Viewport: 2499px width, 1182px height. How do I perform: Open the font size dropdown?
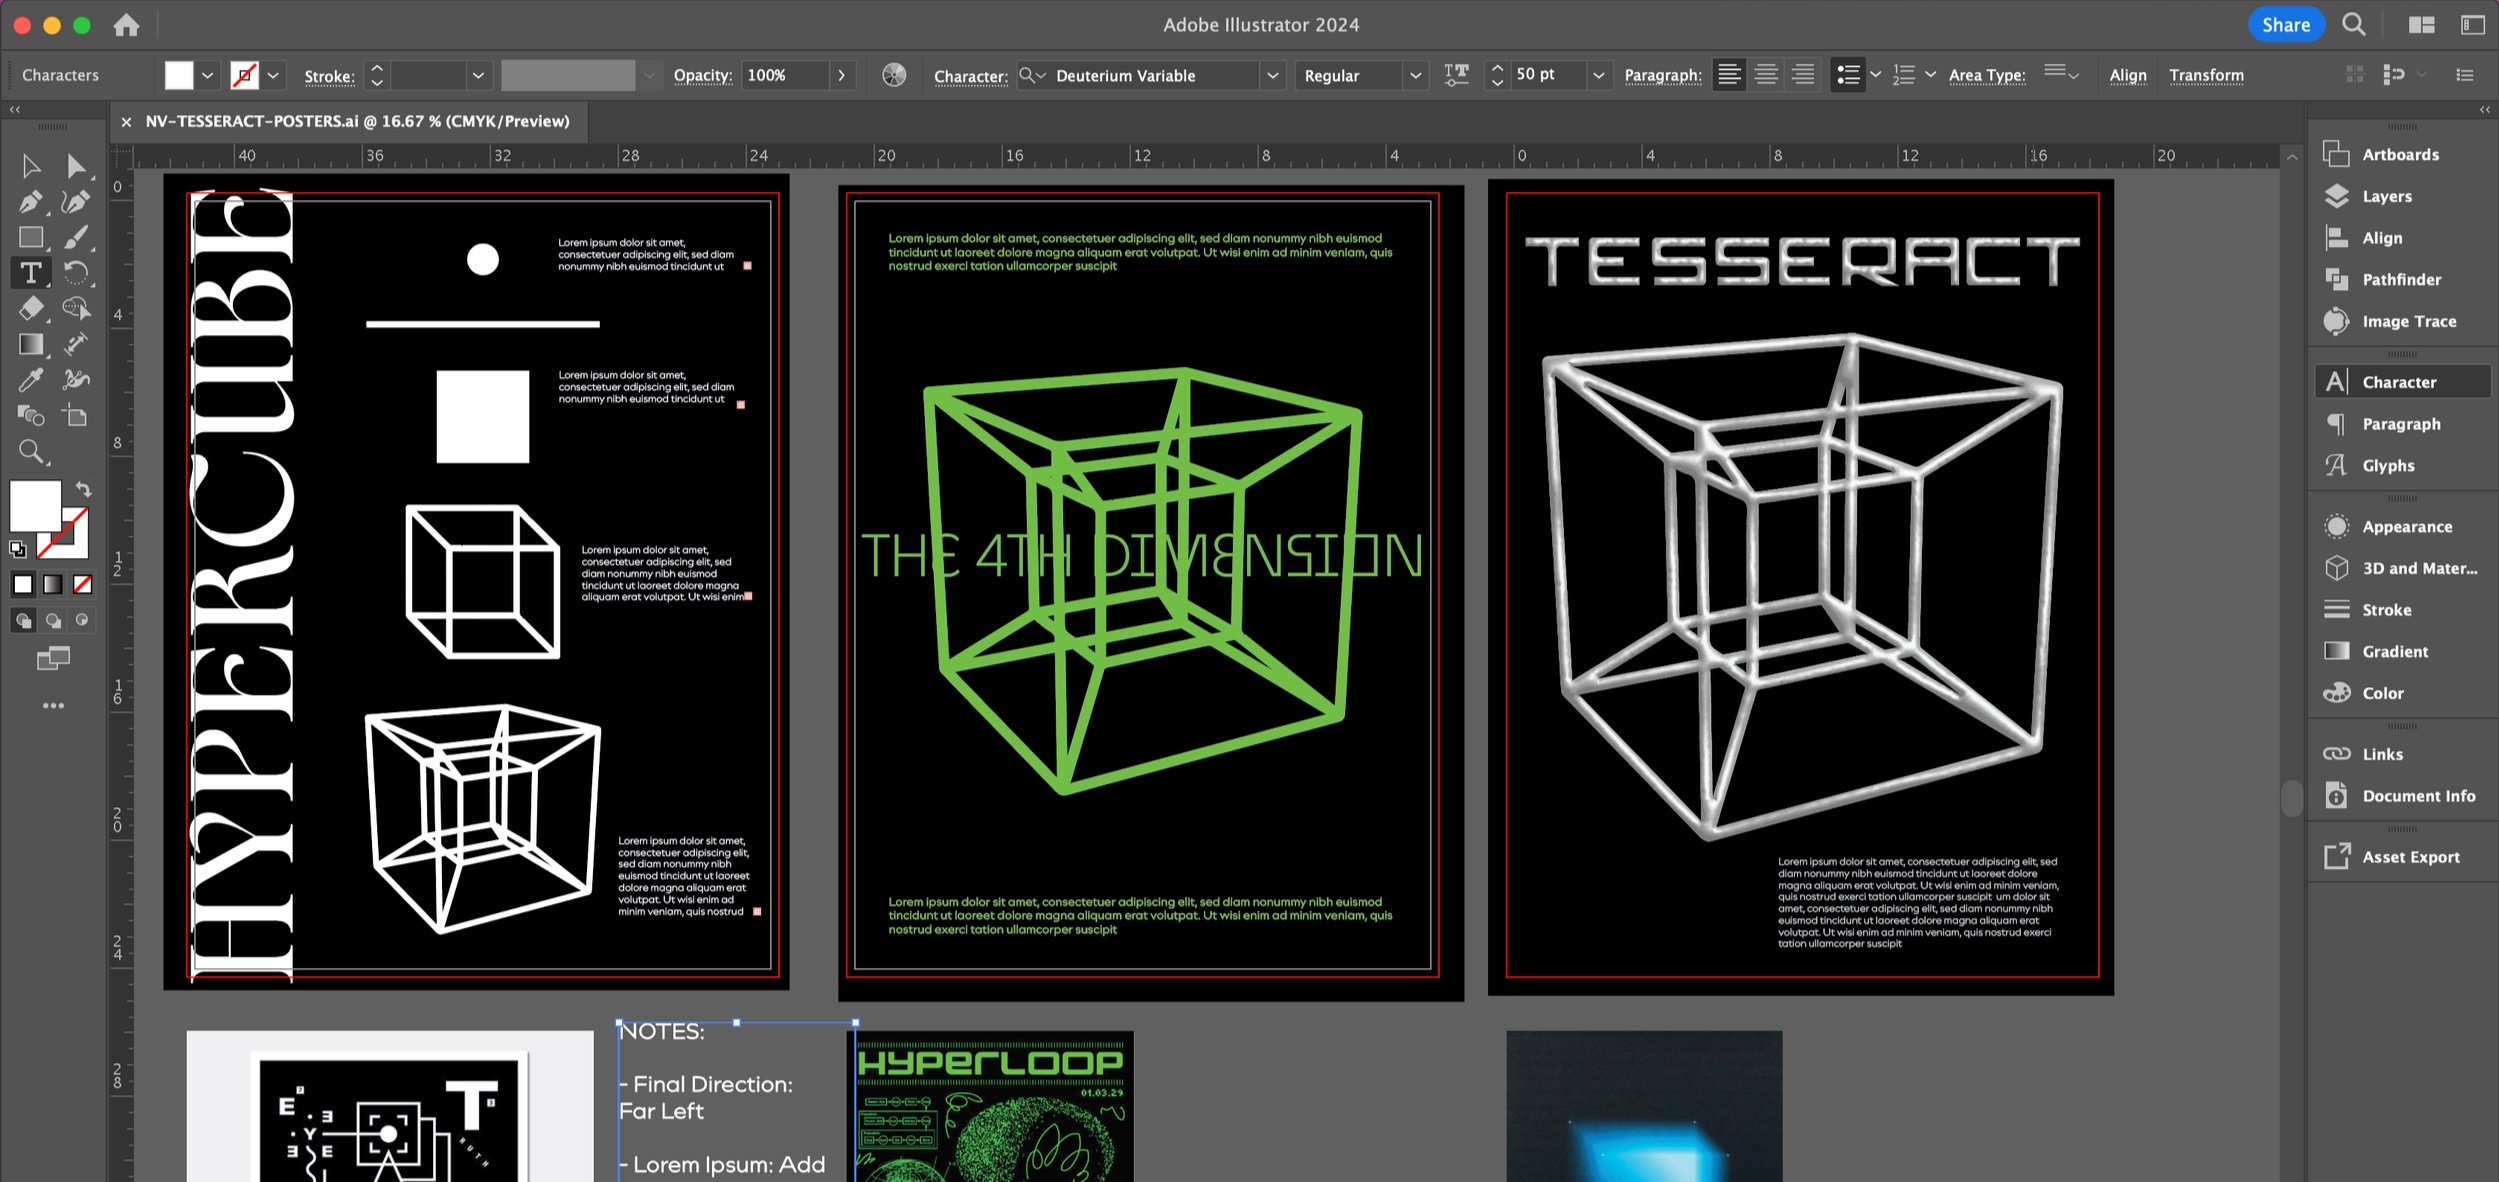click(1598, 75)
